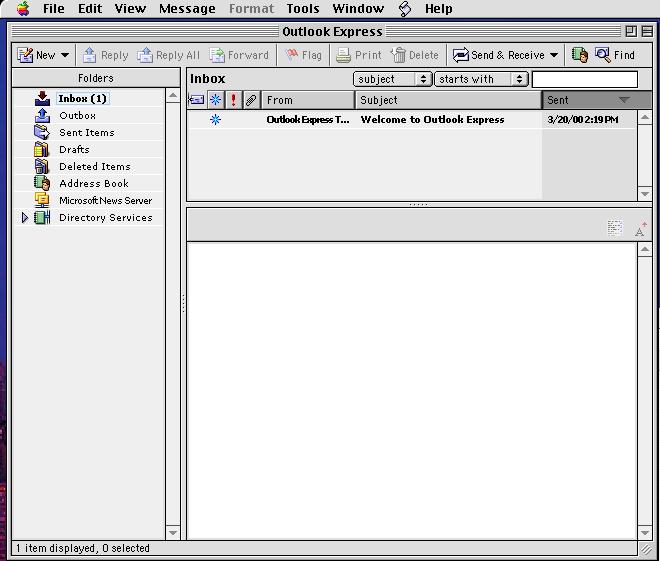Click the Reply toolbar button
660x561 pixels.
pos(105,55)
